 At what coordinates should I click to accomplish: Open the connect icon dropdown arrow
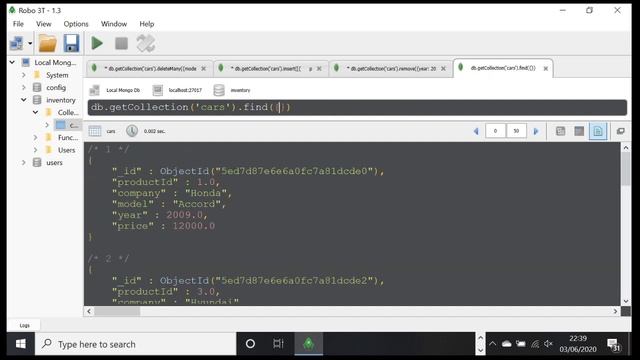click(30, 43)
